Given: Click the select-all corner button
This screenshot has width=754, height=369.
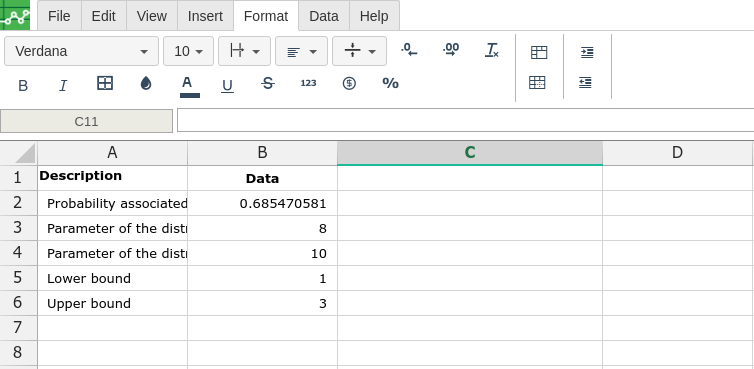Looking at the screenshot, I should click(x=19, y=153).
